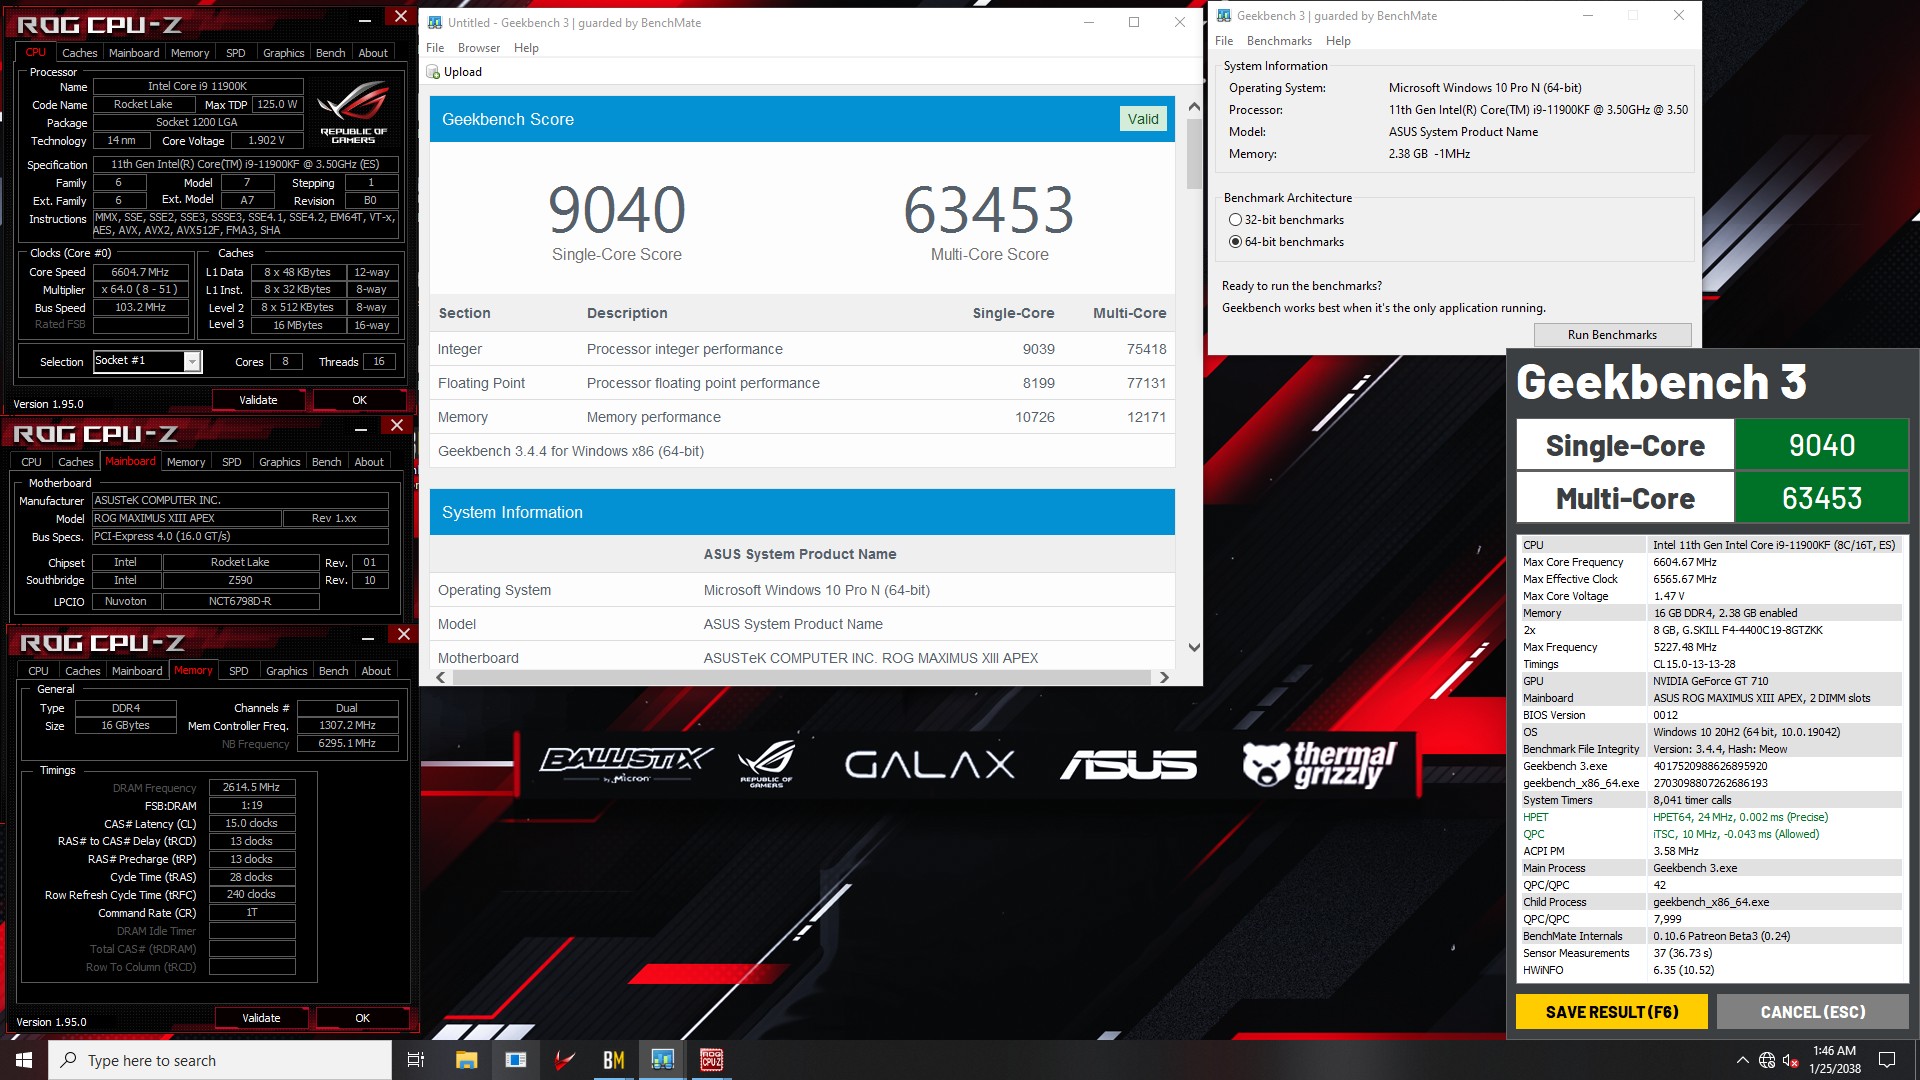This screenshot has height=1080, width=1920.
Task: Open the red bird app taskbar icon
Action: (x=564, y=1060)
